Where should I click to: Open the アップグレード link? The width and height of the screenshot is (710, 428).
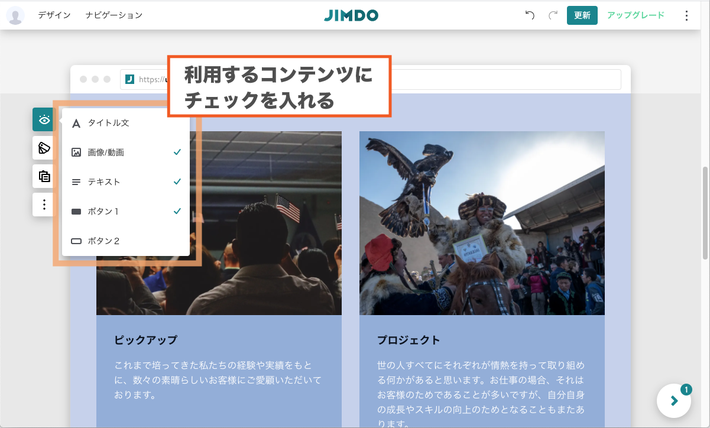pyautogui.click(x=635, y=15)
